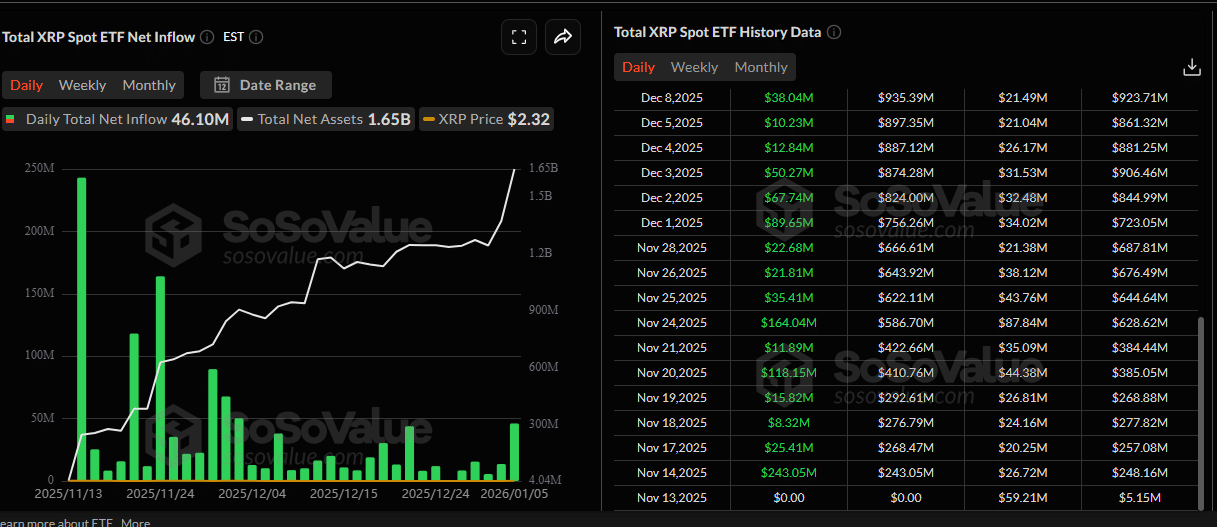Click the 2025/12/15 axis label

pyautogui.click(x=344, y=493)
